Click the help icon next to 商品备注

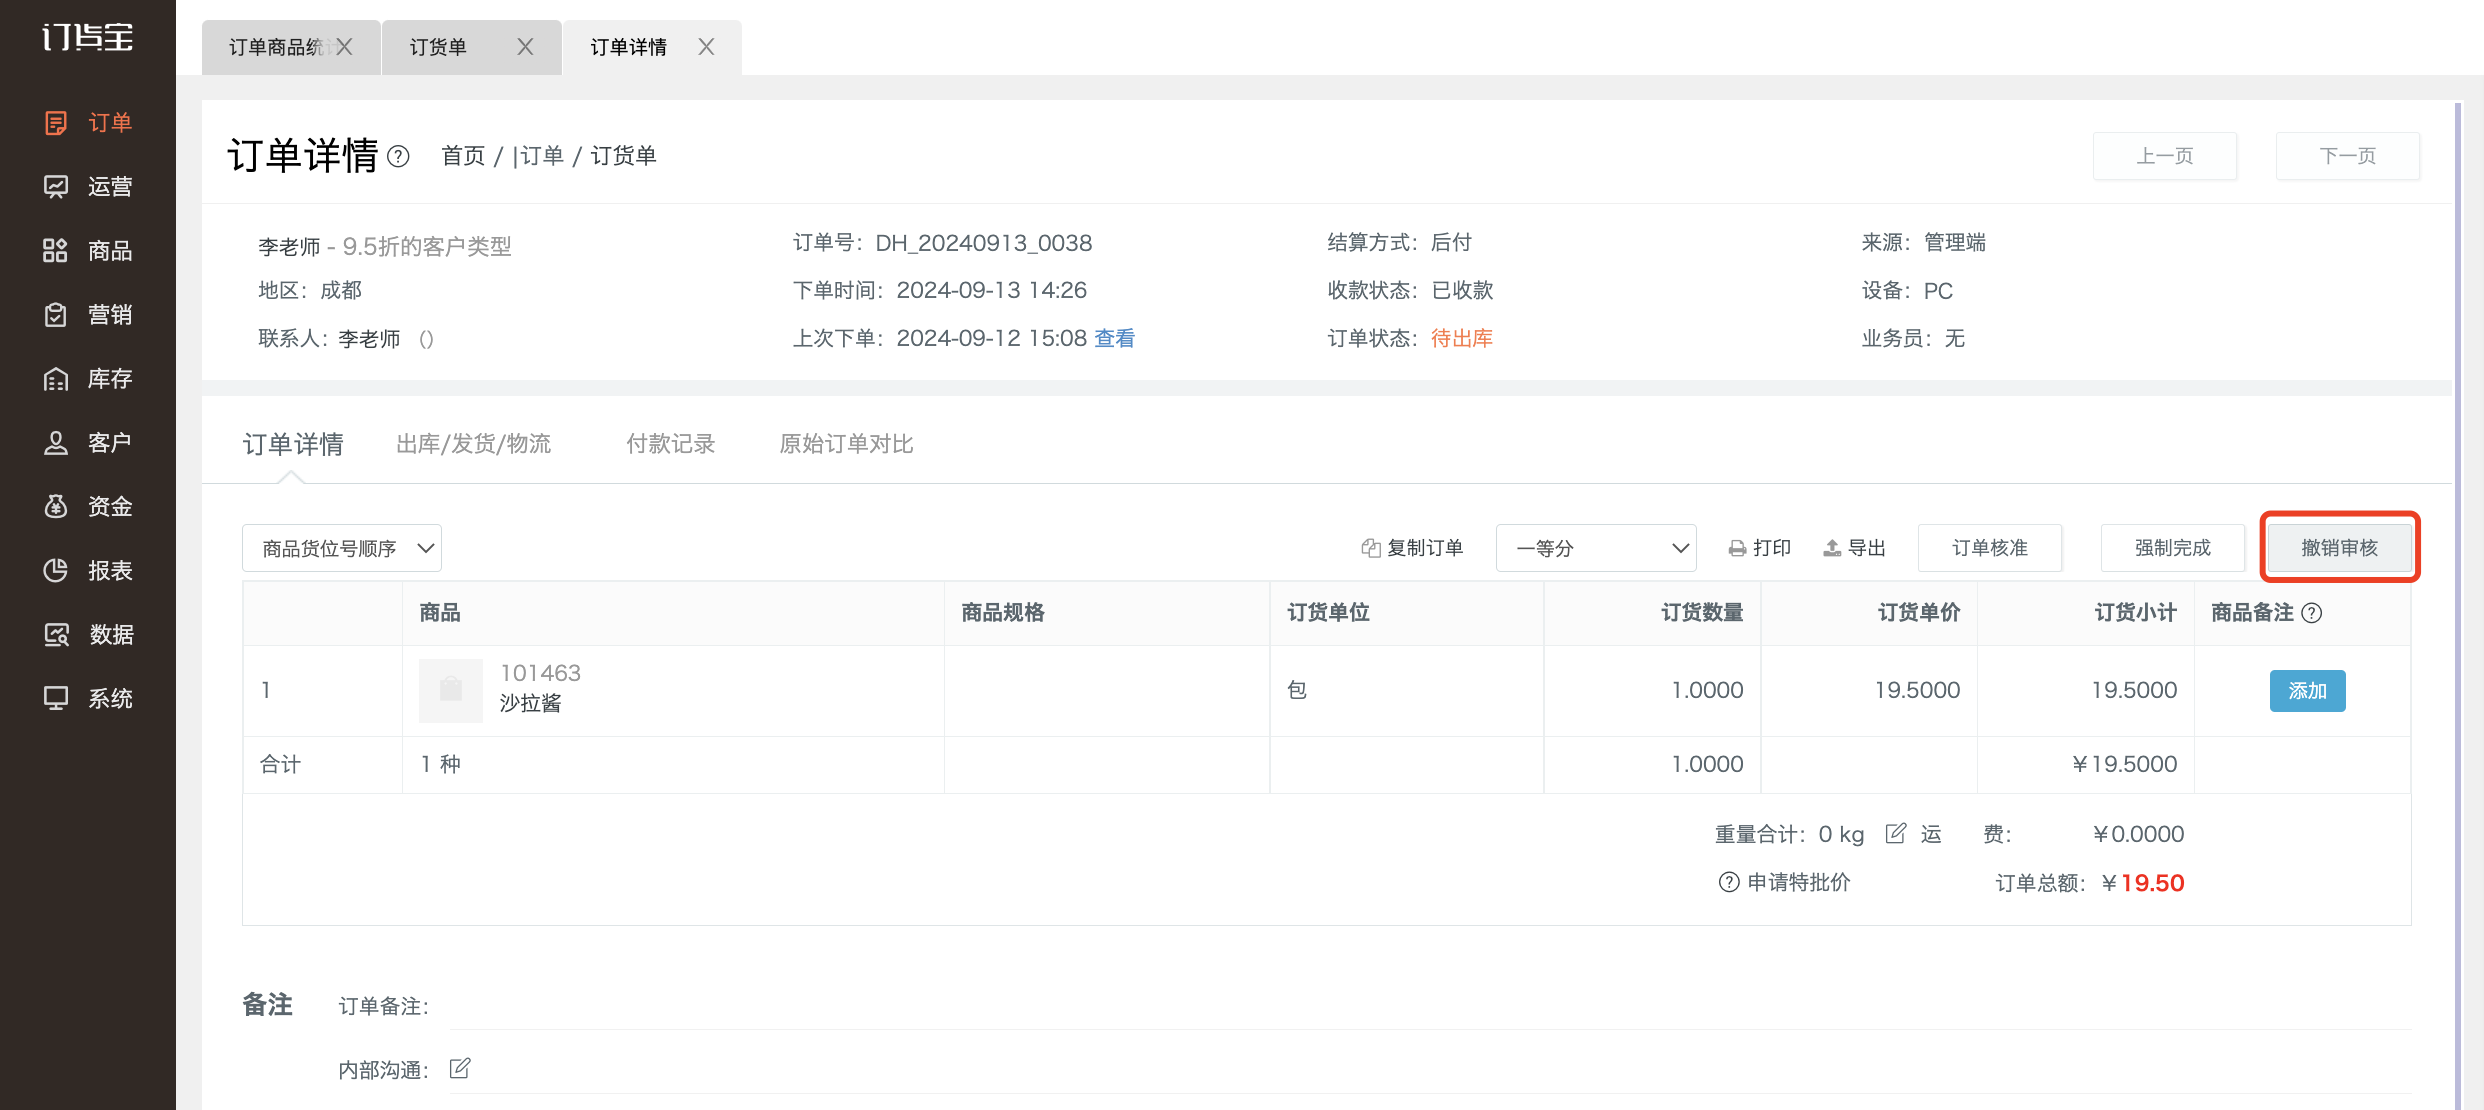tap(2312, 613)
